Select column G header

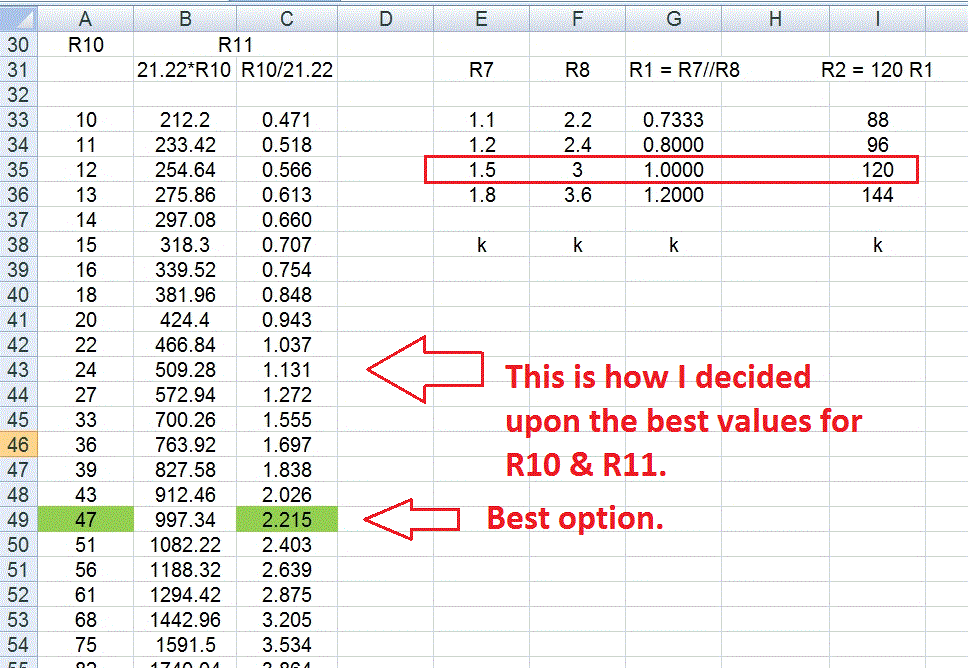(673, 18)
